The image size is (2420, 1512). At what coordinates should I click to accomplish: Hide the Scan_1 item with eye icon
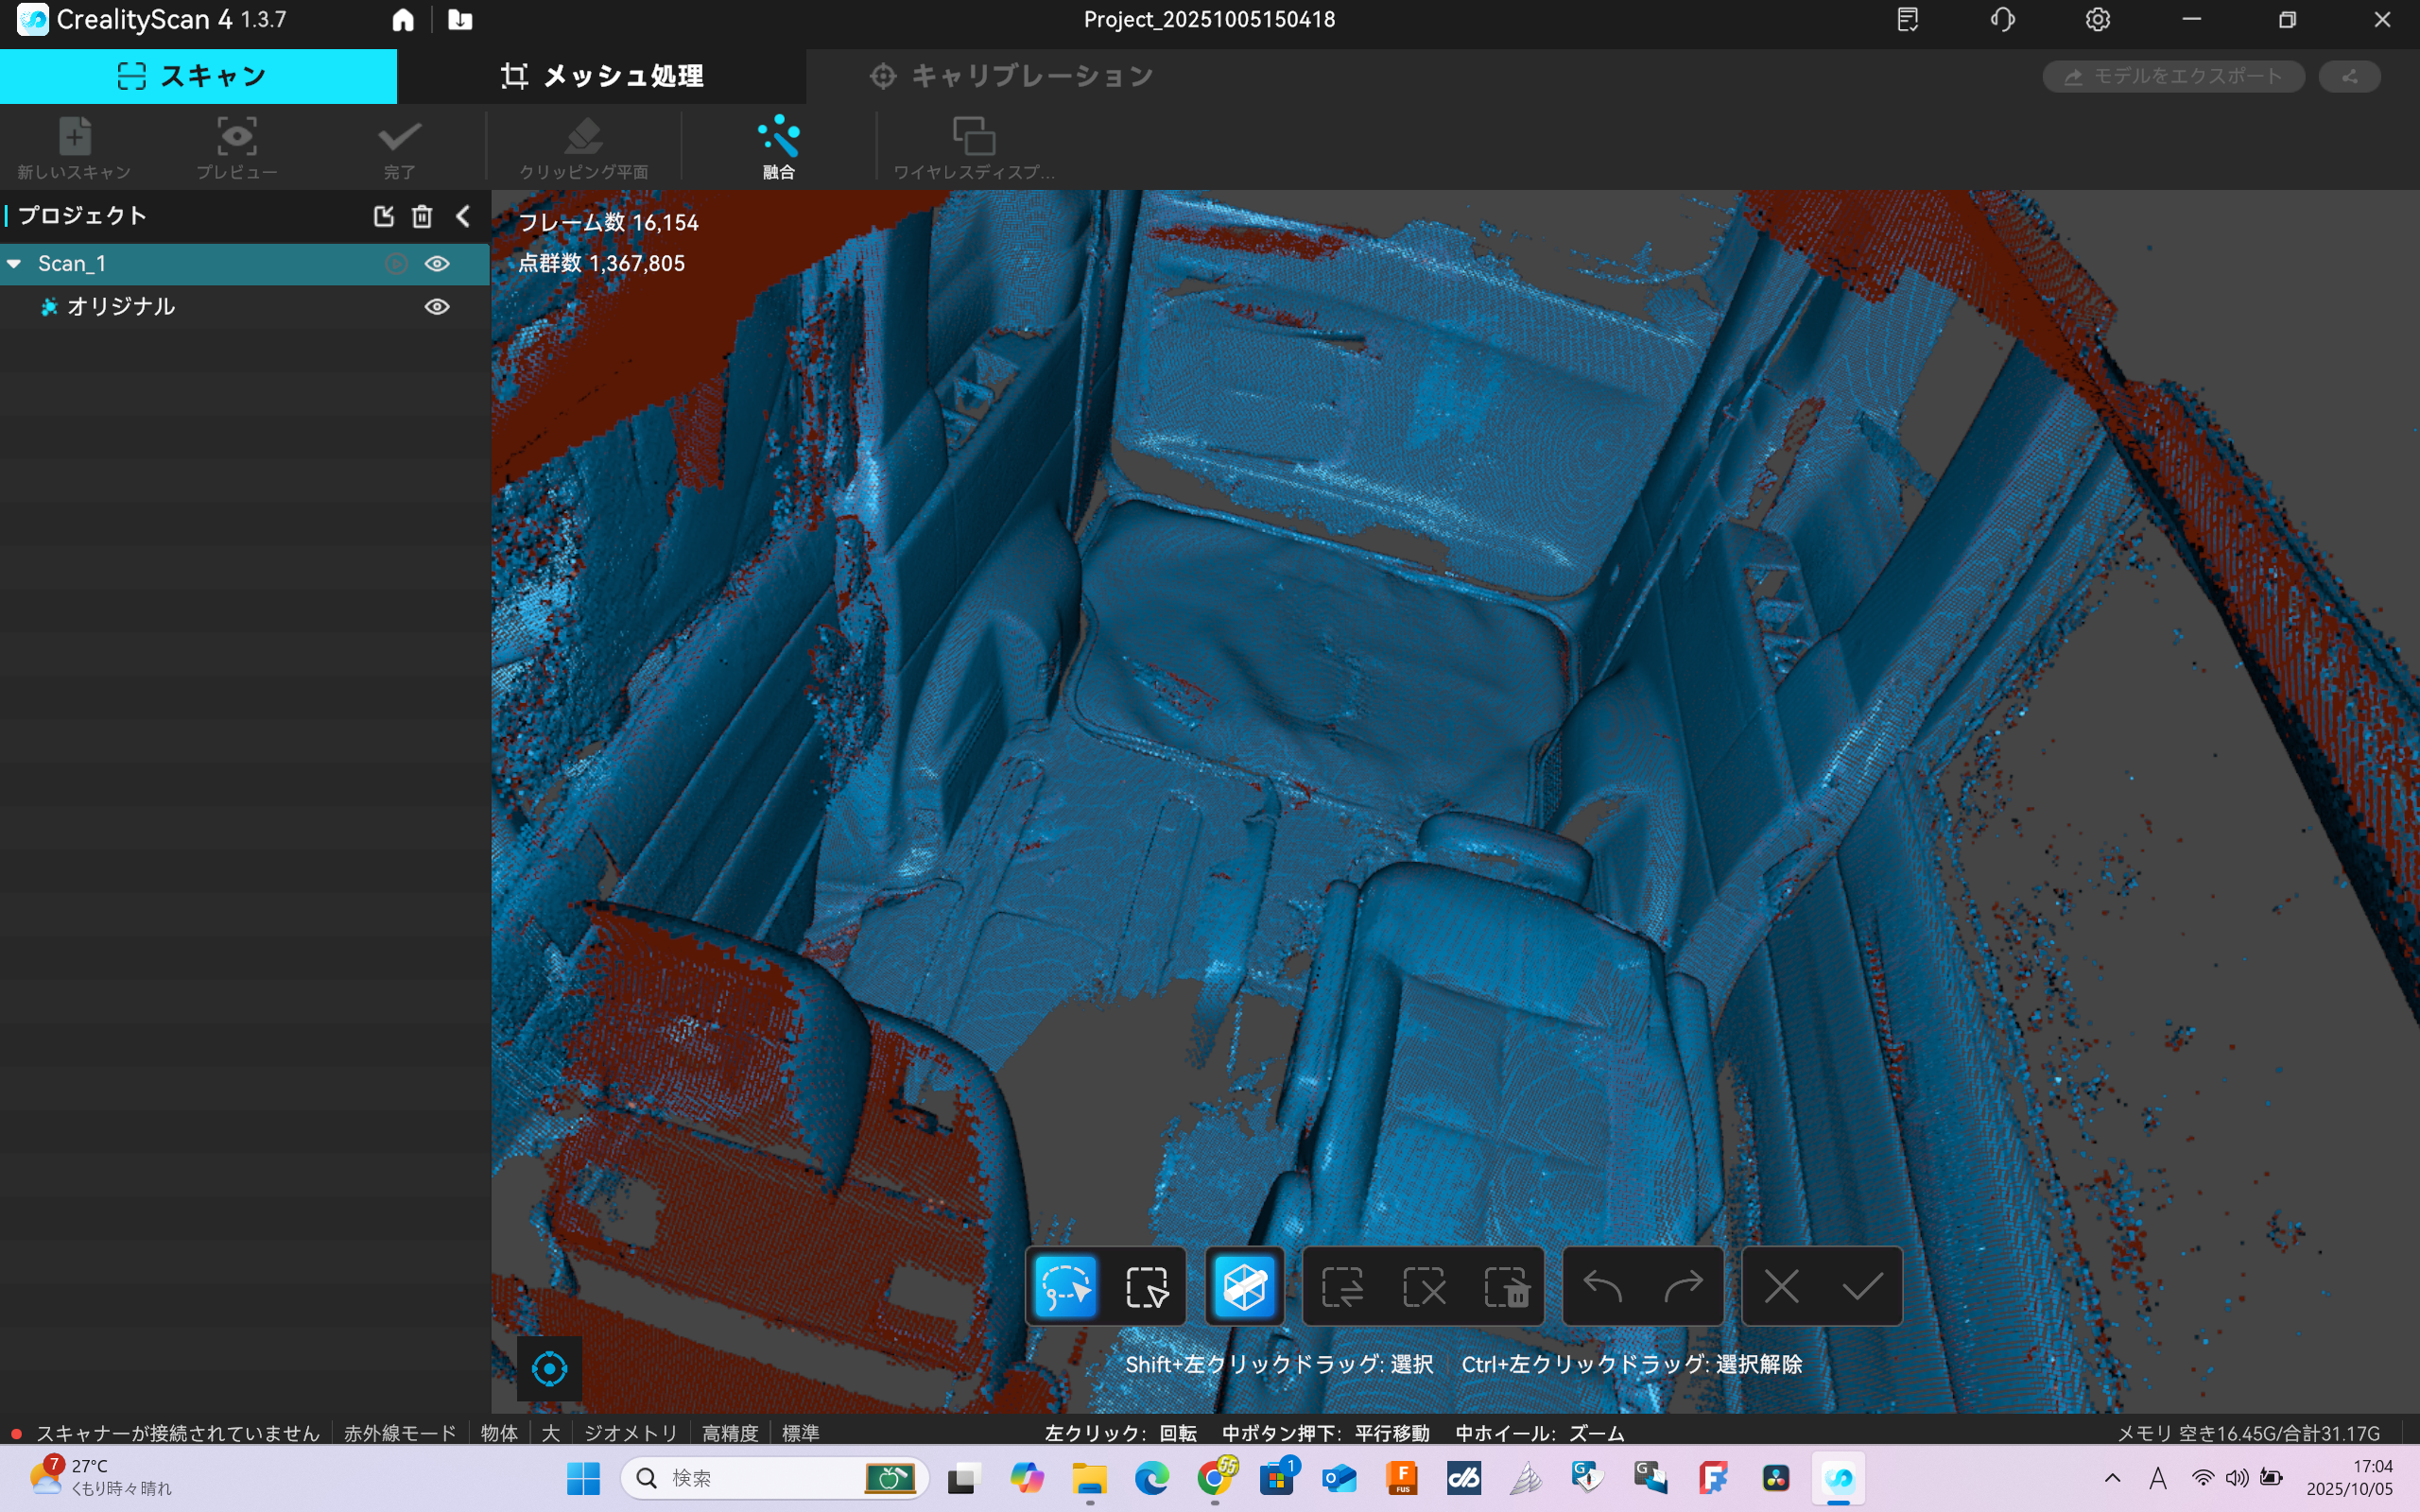(437, 263)
